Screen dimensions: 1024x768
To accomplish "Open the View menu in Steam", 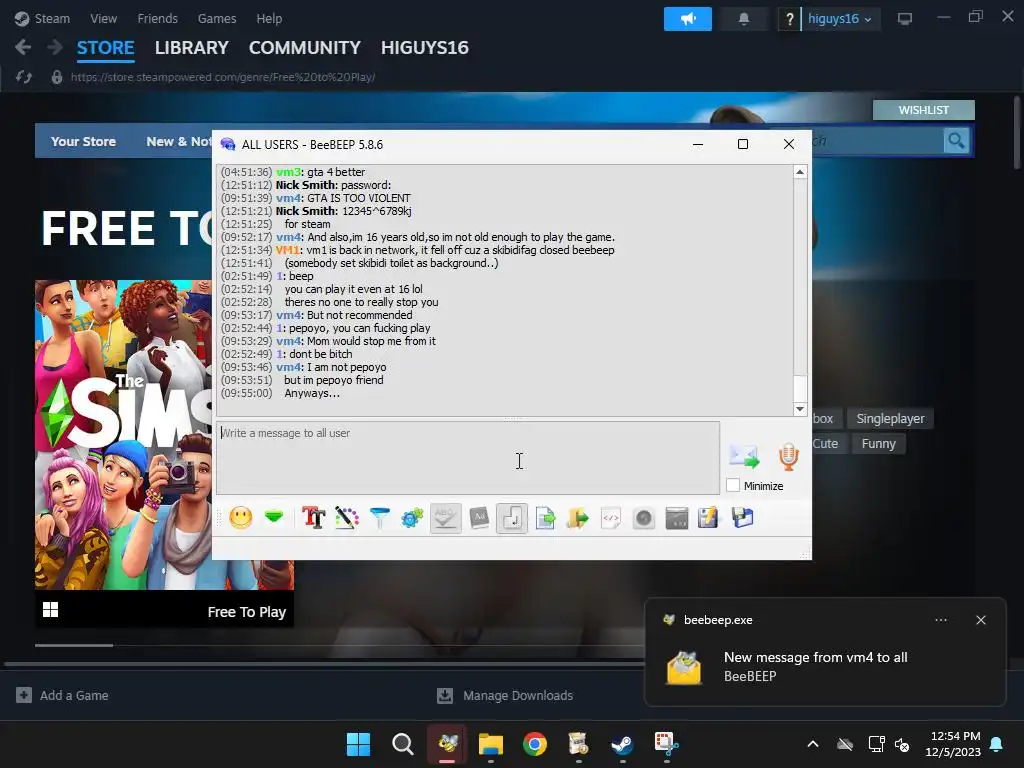I will [x=104, y=18].
